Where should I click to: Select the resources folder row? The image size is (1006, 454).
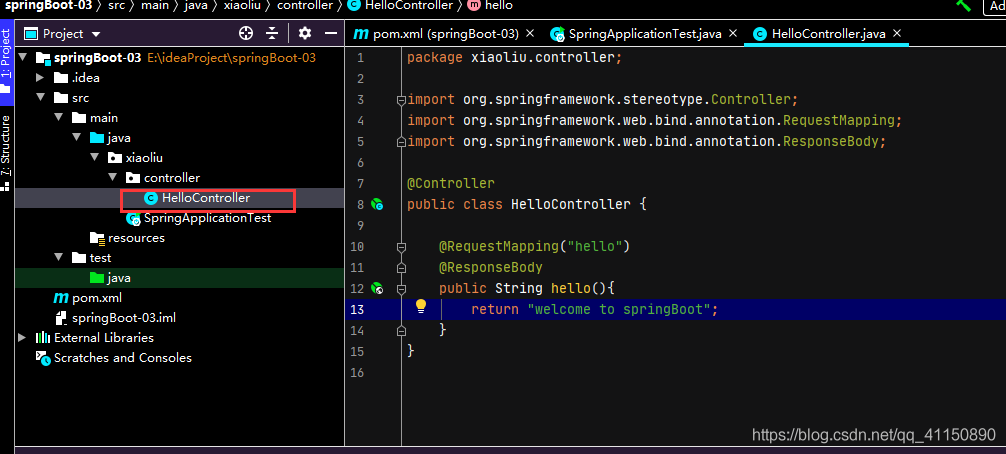pyautogui.click(x=179, y=239)
